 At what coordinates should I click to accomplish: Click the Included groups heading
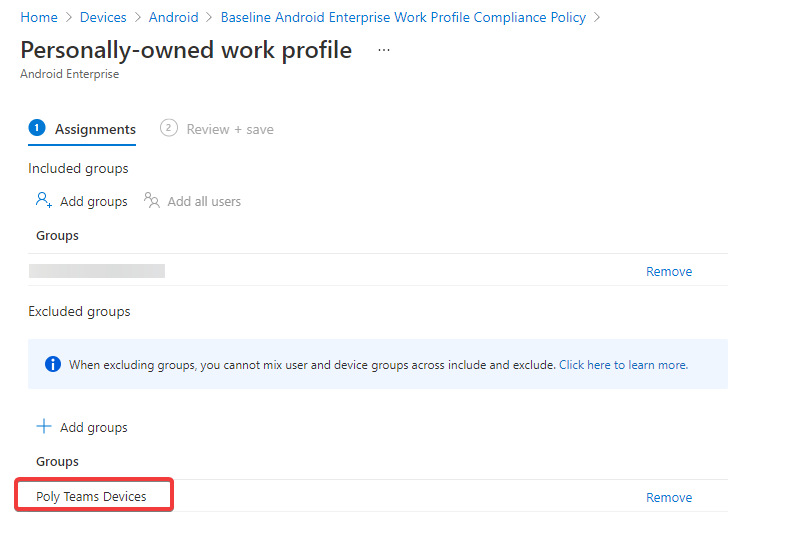[x=78, y=168]
